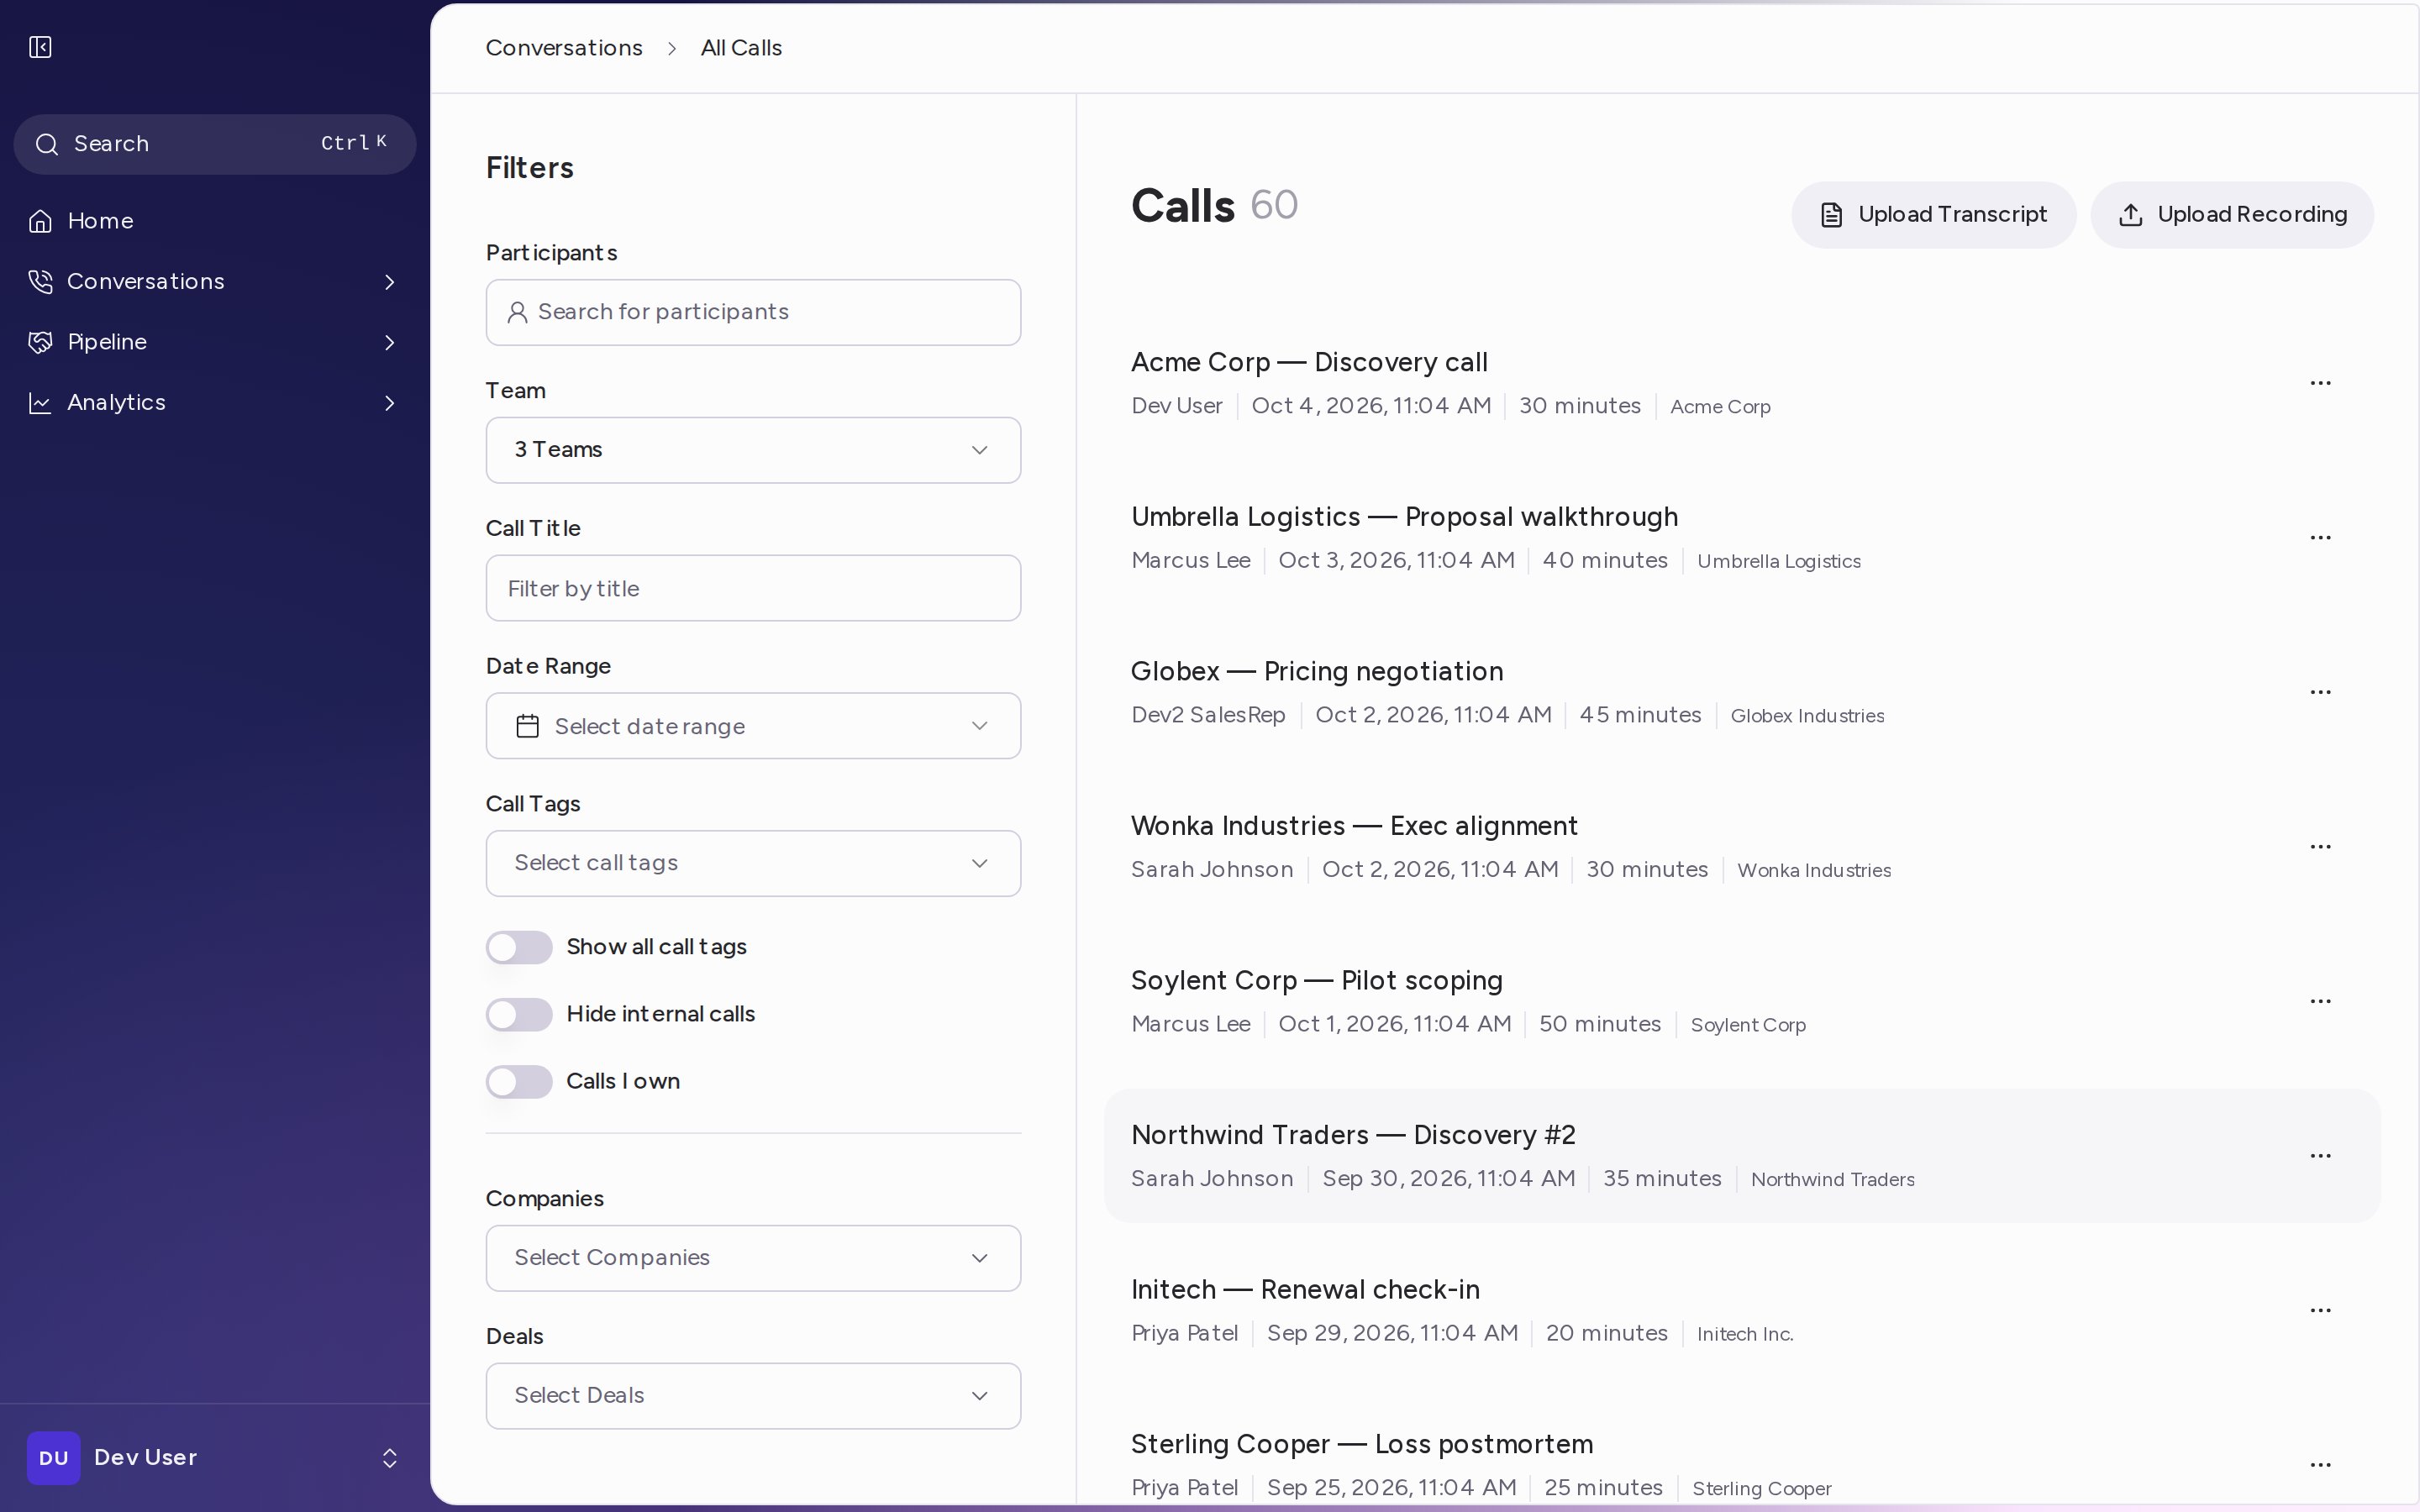Focus the Search for participants field

click(x=753, y=312)
